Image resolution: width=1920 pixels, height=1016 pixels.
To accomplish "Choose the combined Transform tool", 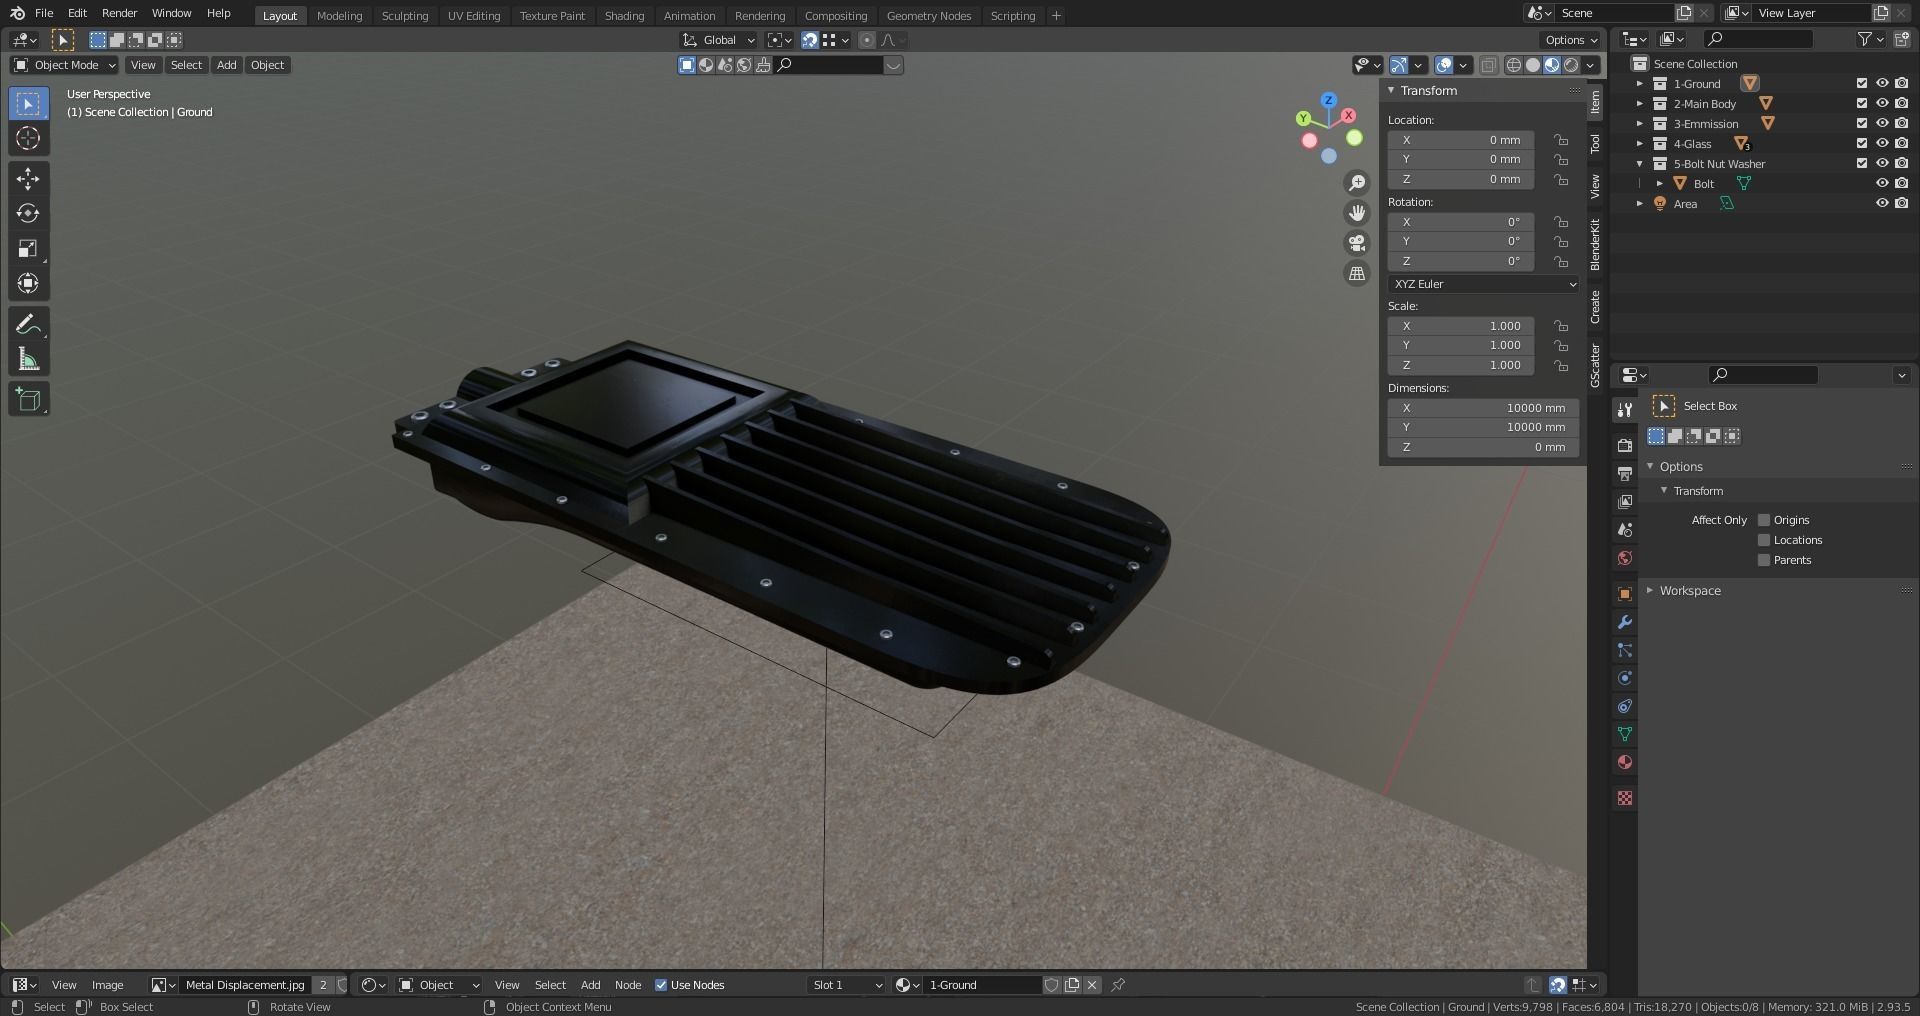I will pyautogui.click(x=28, y=284).
